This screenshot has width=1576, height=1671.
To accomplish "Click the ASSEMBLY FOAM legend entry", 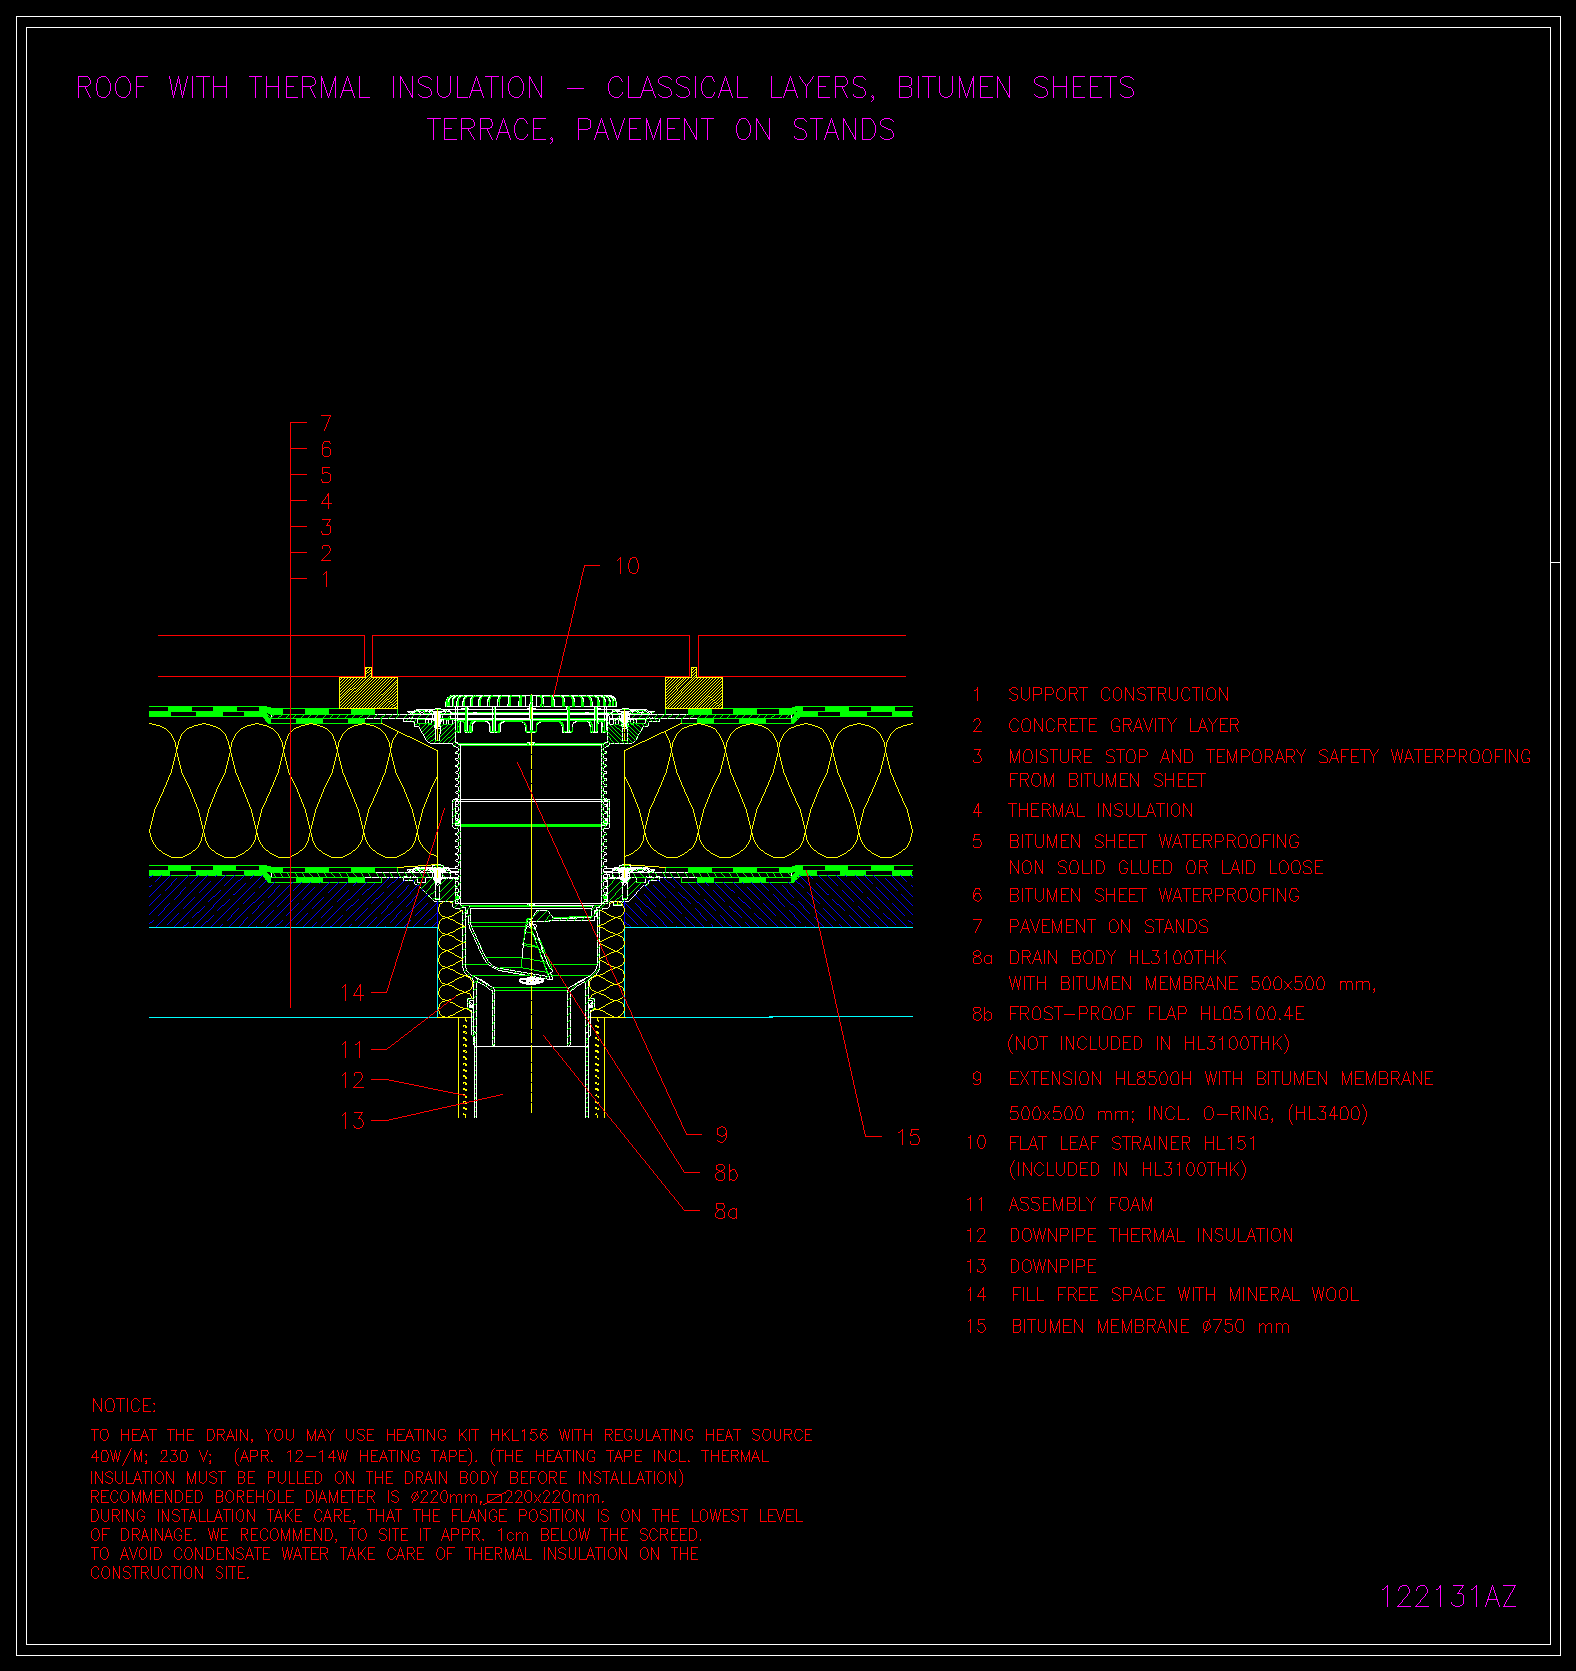I will pos(1080,1205).
